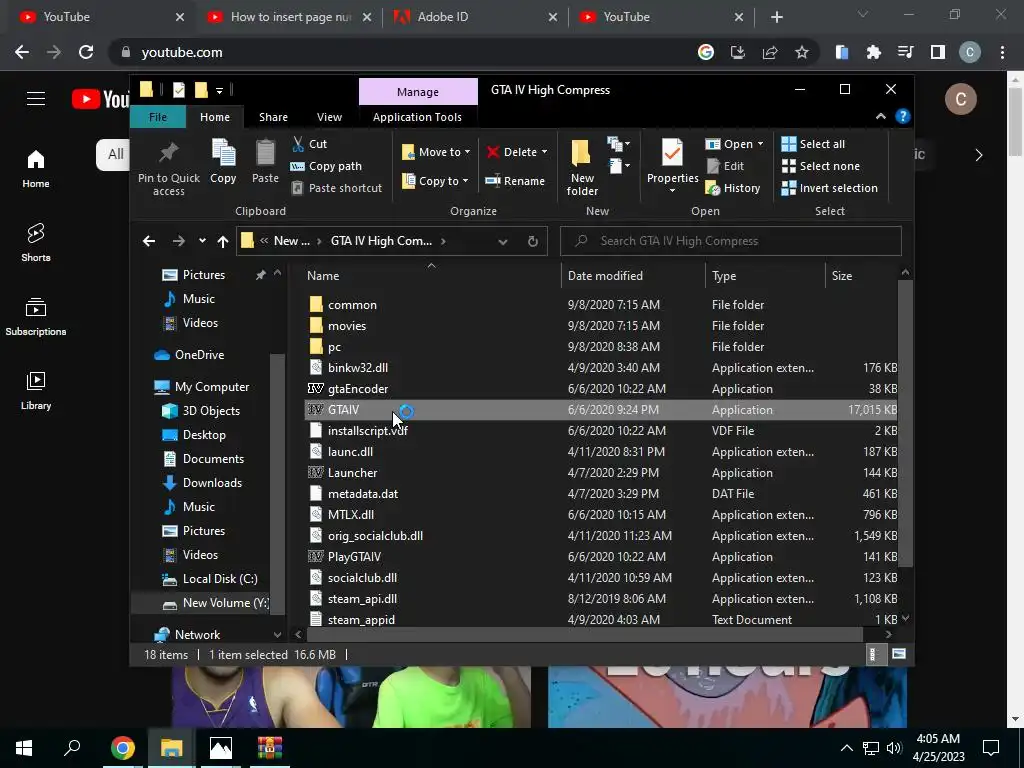This screenshot has height=768, width=1024.
Task: Click the YouTube All filter chip
Action: click(115, 154)
